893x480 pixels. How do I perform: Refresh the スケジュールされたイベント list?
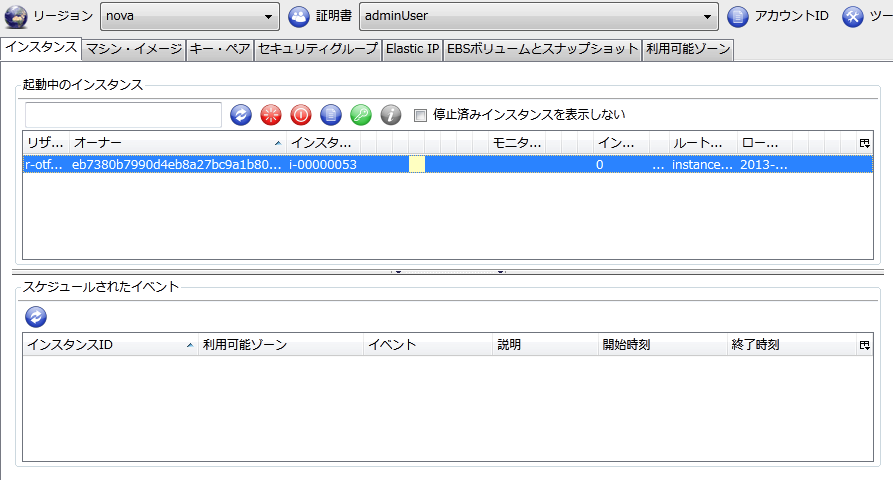36,316
